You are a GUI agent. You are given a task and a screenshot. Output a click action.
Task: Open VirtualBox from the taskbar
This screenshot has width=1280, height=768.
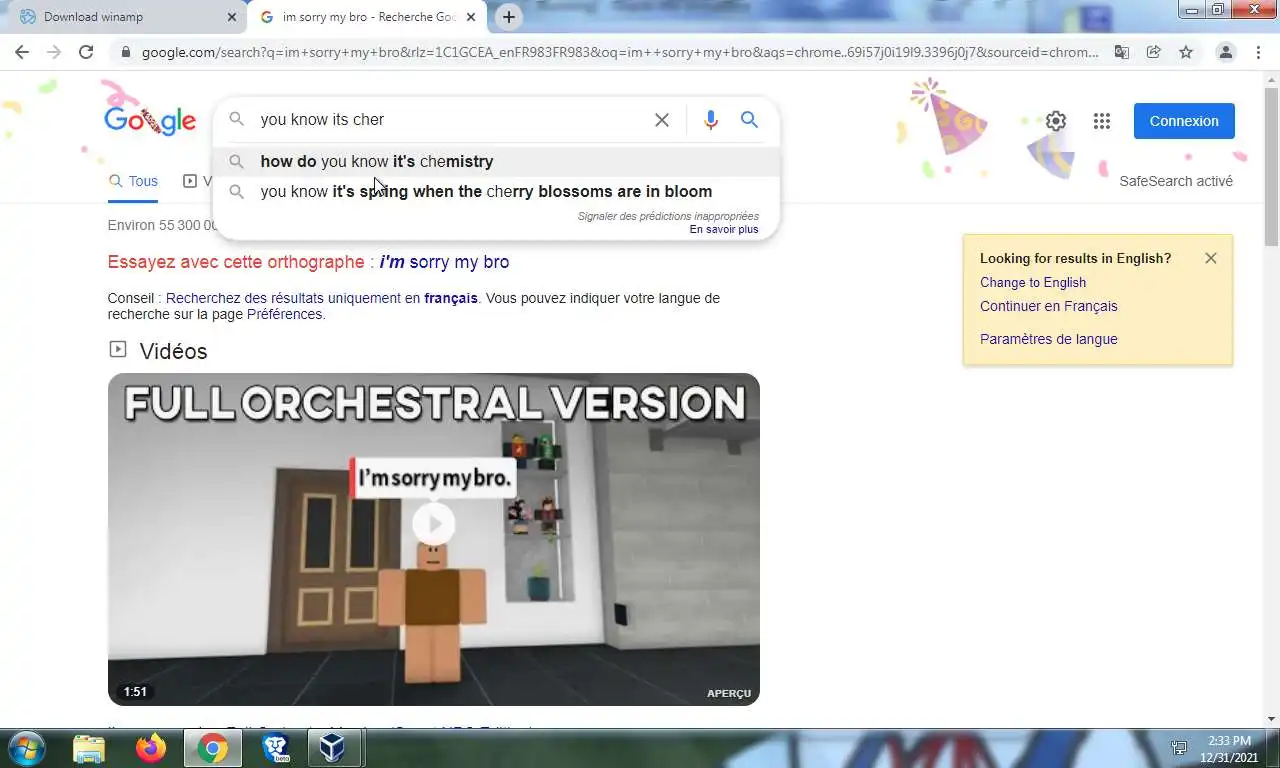pos(332,748)
